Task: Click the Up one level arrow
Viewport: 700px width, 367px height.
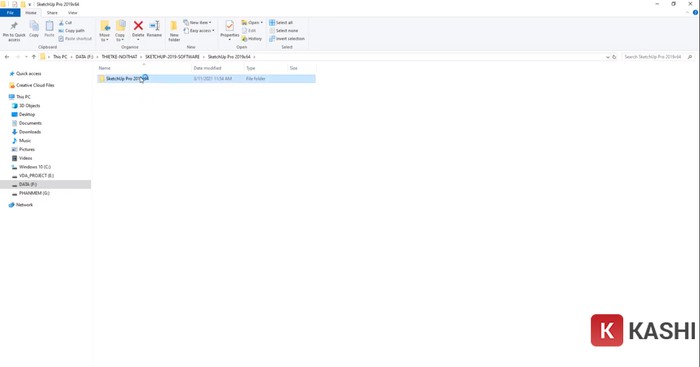Action: click(34, 57)
